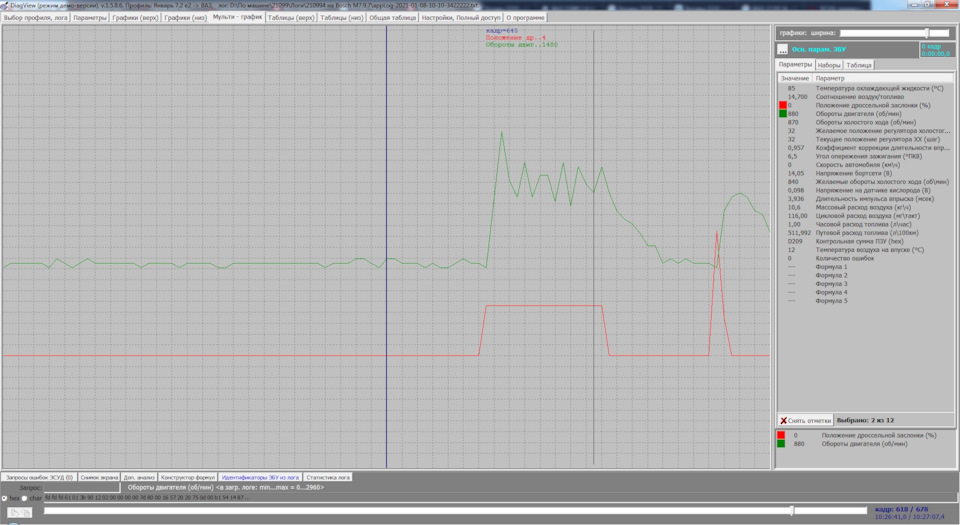Open the 'О программе' tab
960x525 pixels.
pyautogui.click(x=525, y=18)
